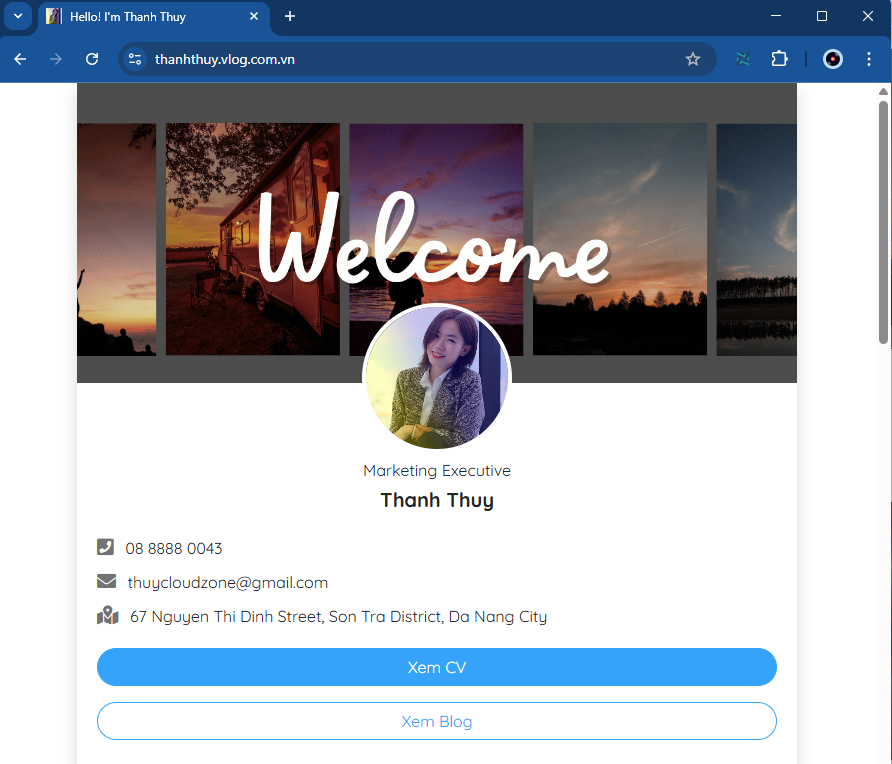Open the Extensions puzzle-piece icon
This screenshot has width=892, height=764.
coord(779,59)
